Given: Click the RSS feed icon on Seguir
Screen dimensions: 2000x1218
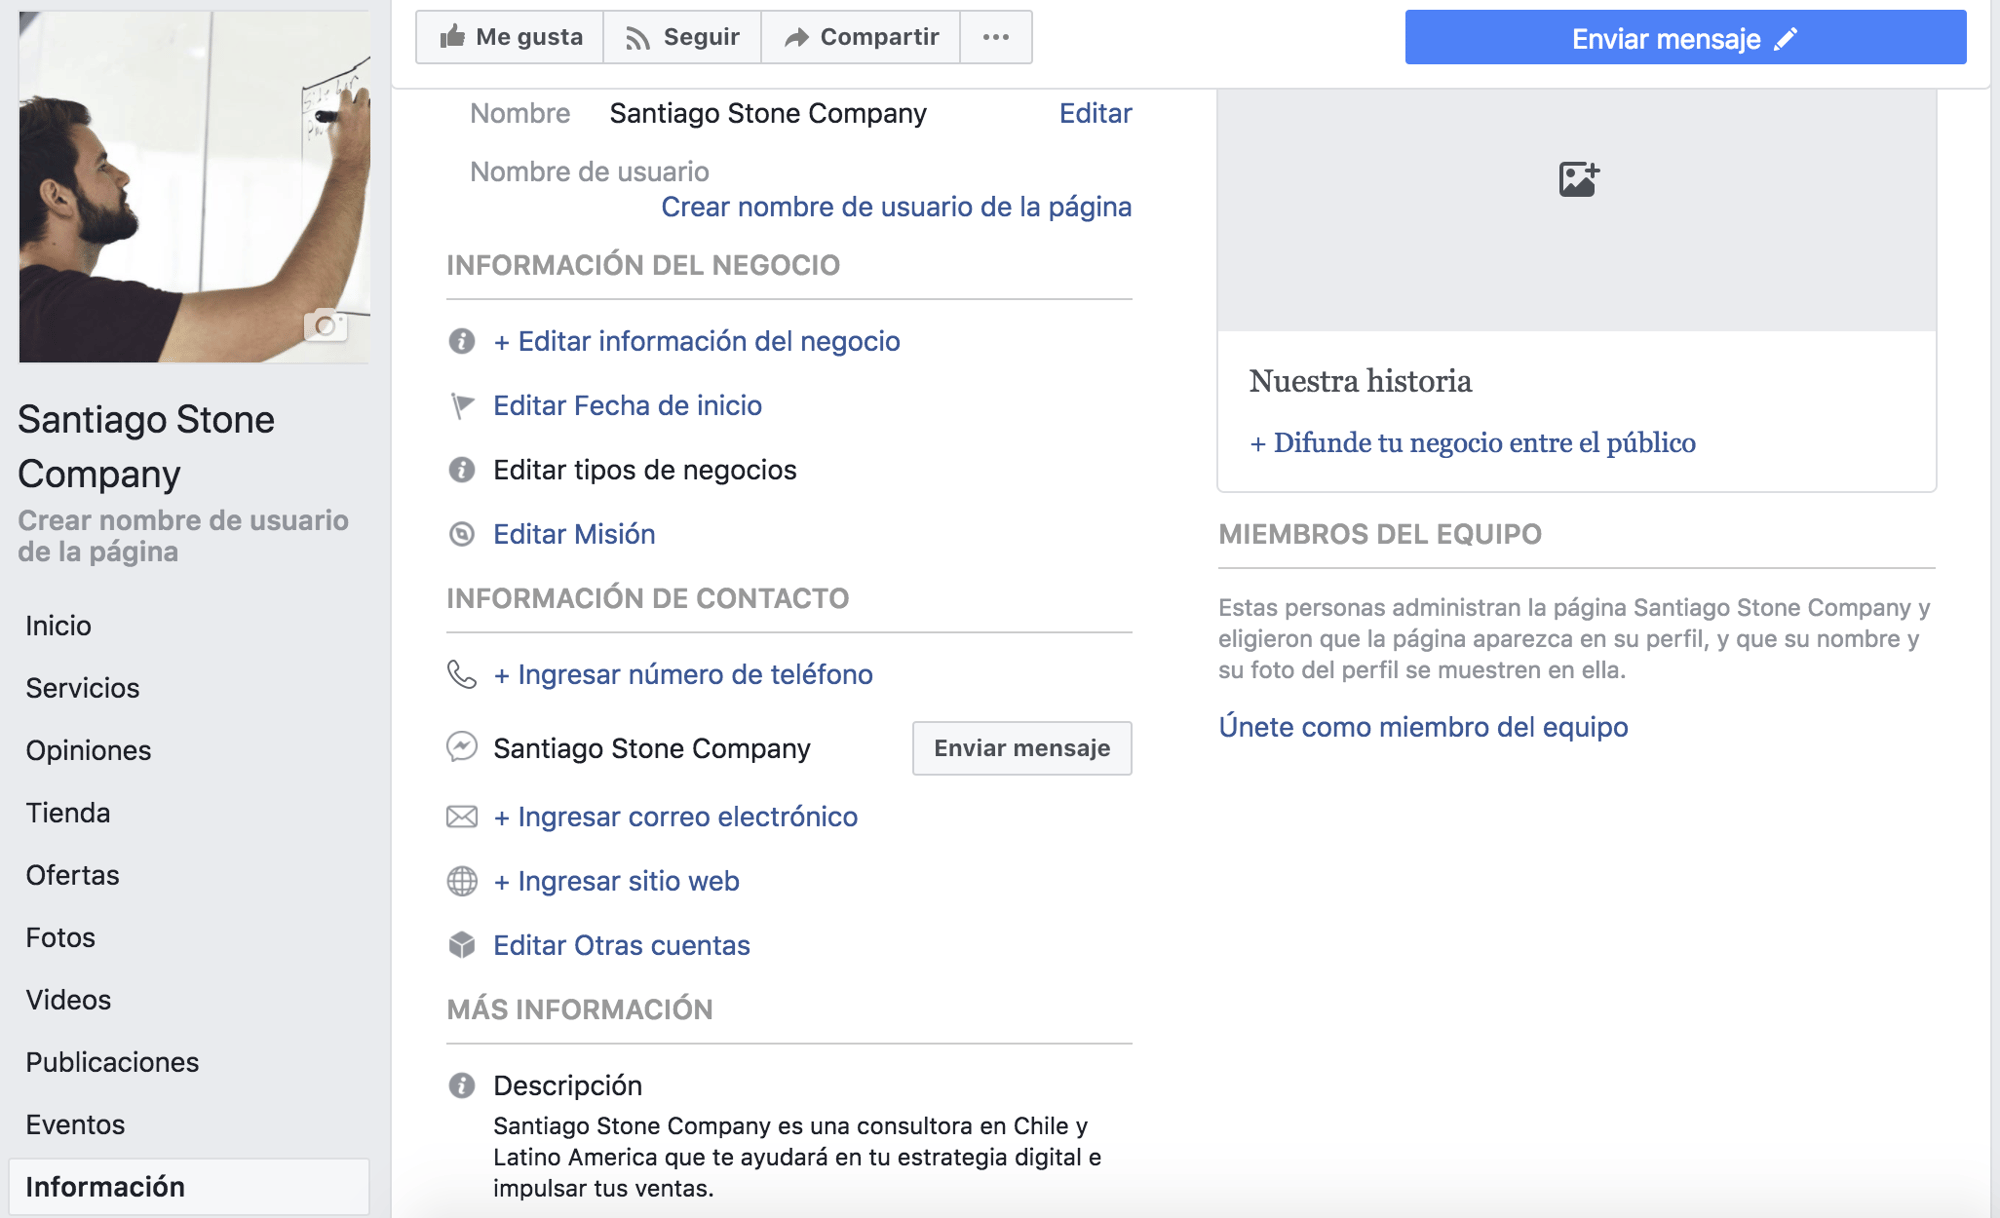Looking at the screenshot, I should coord(637,38).
